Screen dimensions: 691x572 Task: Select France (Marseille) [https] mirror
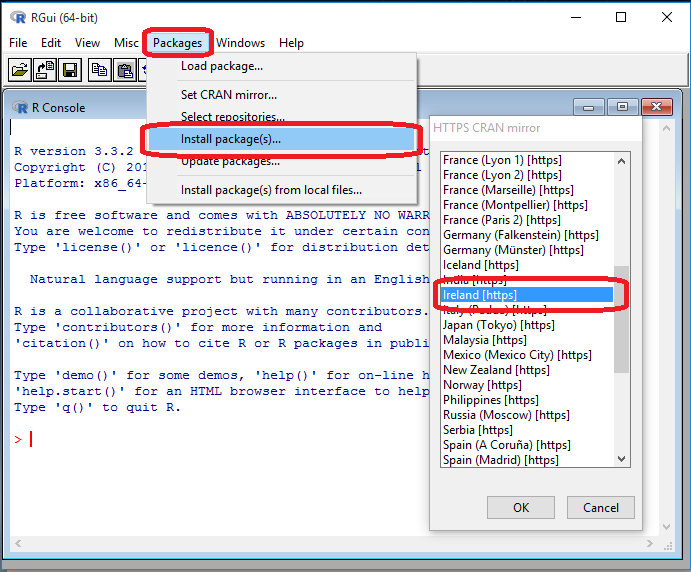pos(527,190)
